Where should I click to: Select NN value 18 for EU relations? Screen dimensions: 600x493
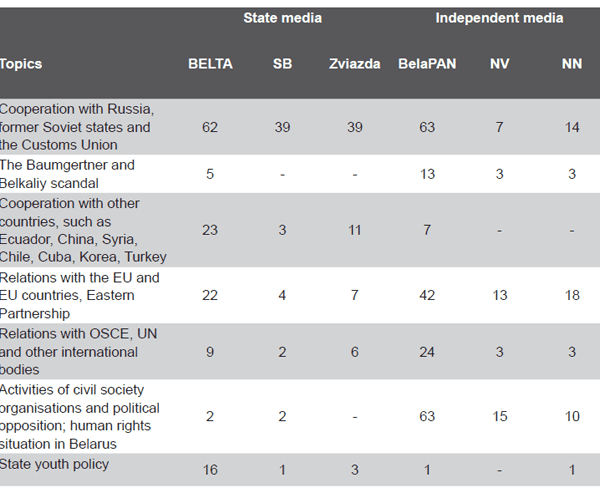(572, 295)
